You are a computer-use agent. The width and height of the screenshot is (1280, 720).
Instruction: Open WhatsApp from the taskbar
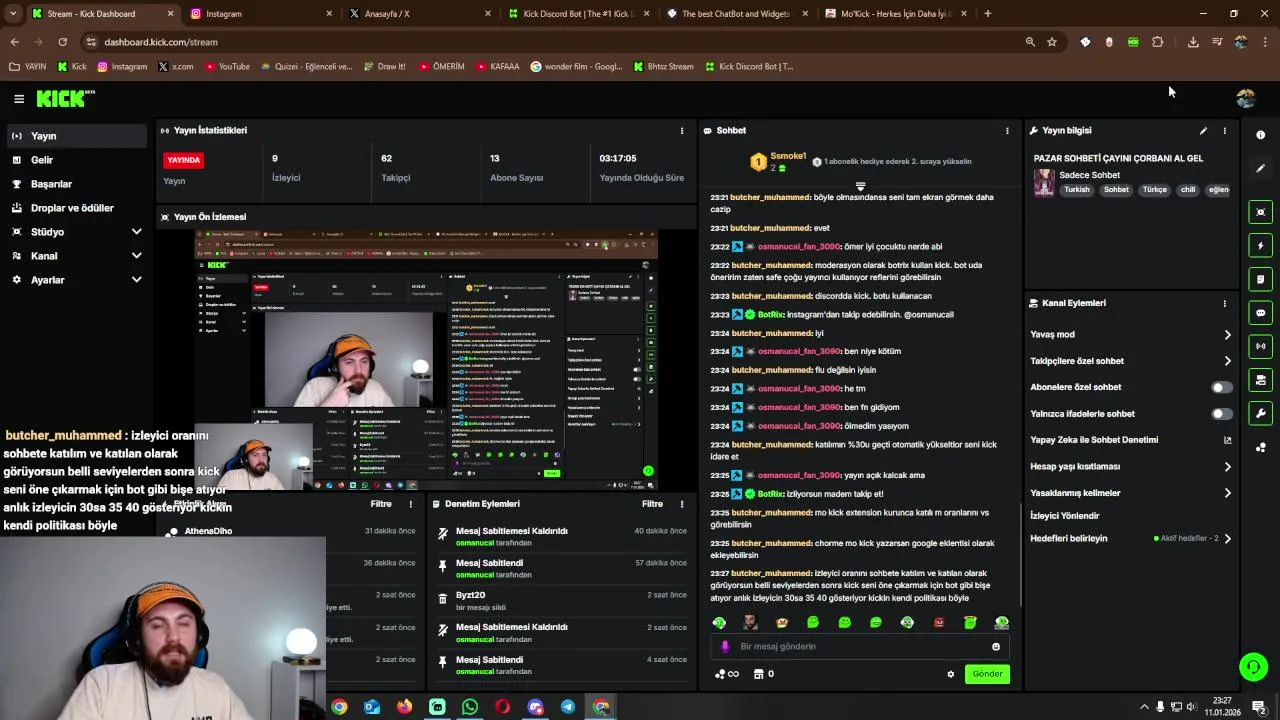tap(470, 707)
